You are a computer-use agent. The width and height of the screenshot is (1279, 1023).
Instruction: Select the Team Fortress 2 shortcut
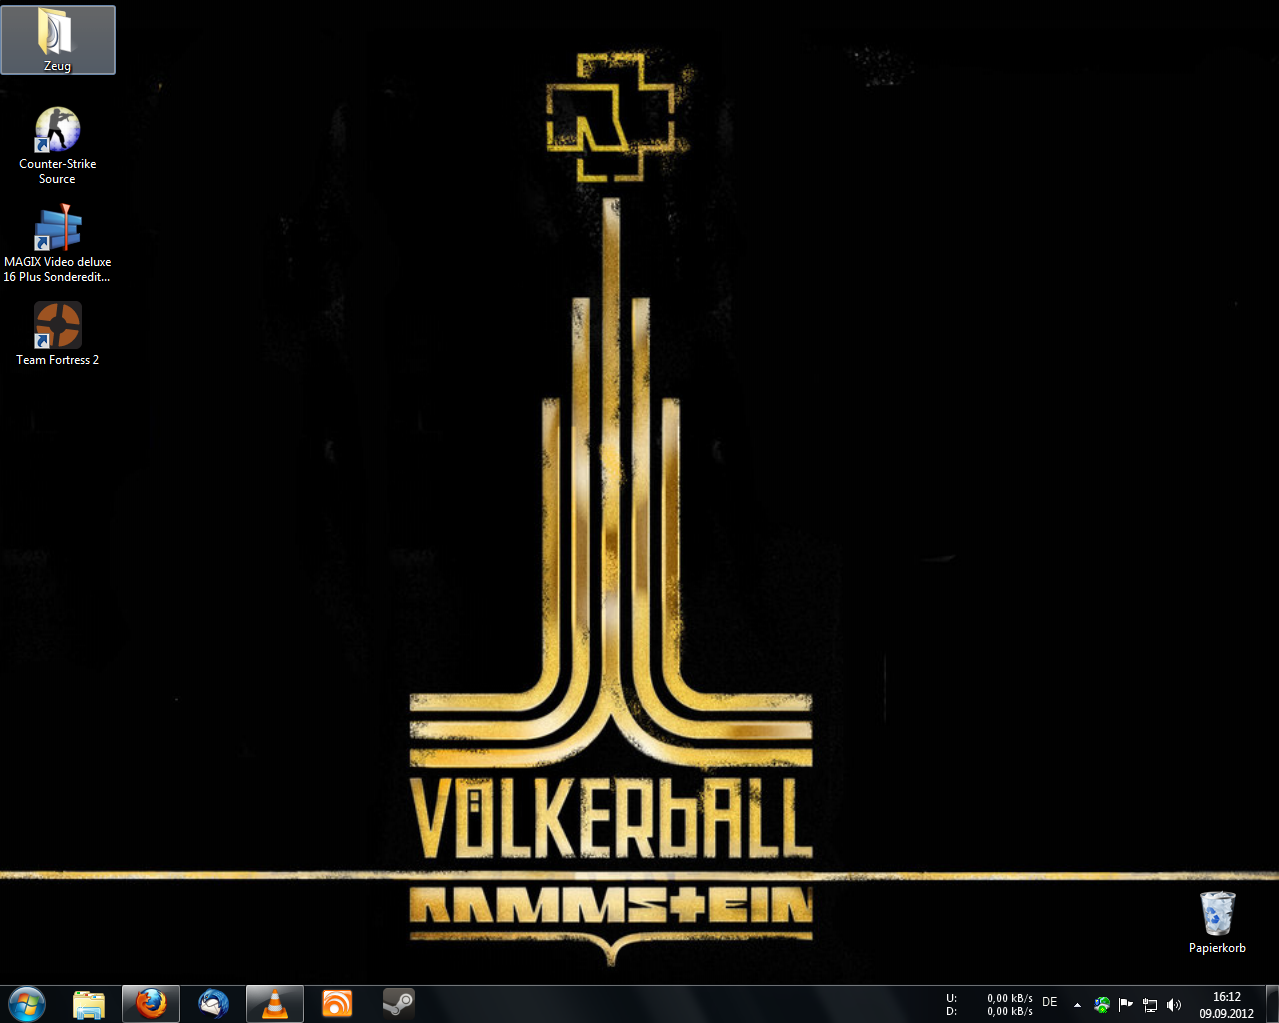[x=57, y=333]
